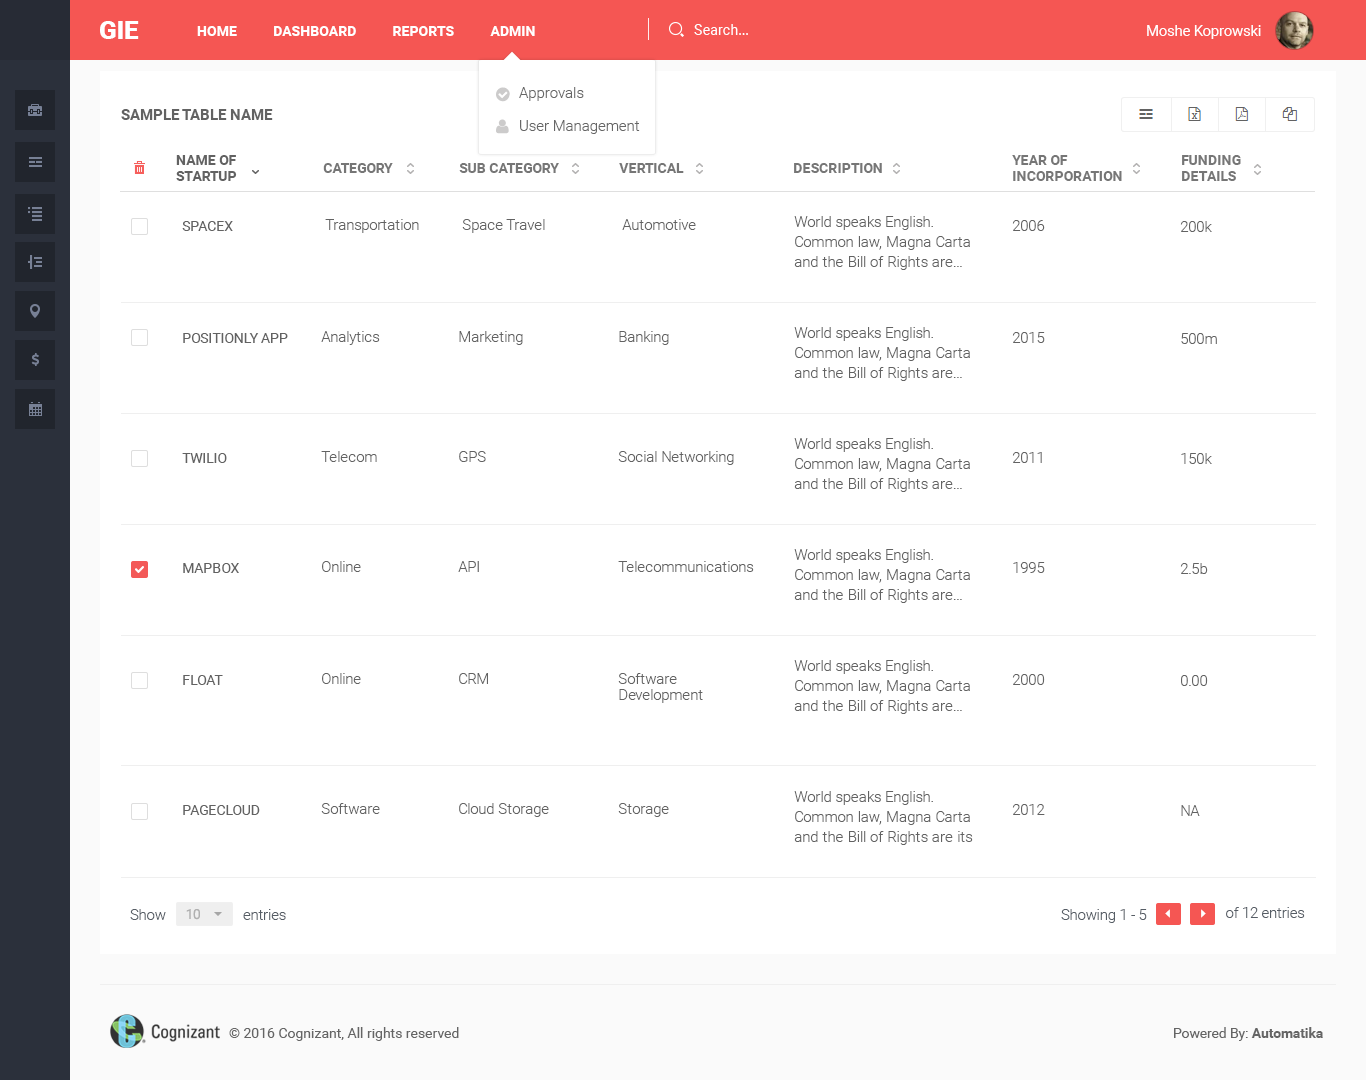Screen dimensions: 1366x1080
Task: Open the dollar sign sidebar icon
Action: pos(35,360)
